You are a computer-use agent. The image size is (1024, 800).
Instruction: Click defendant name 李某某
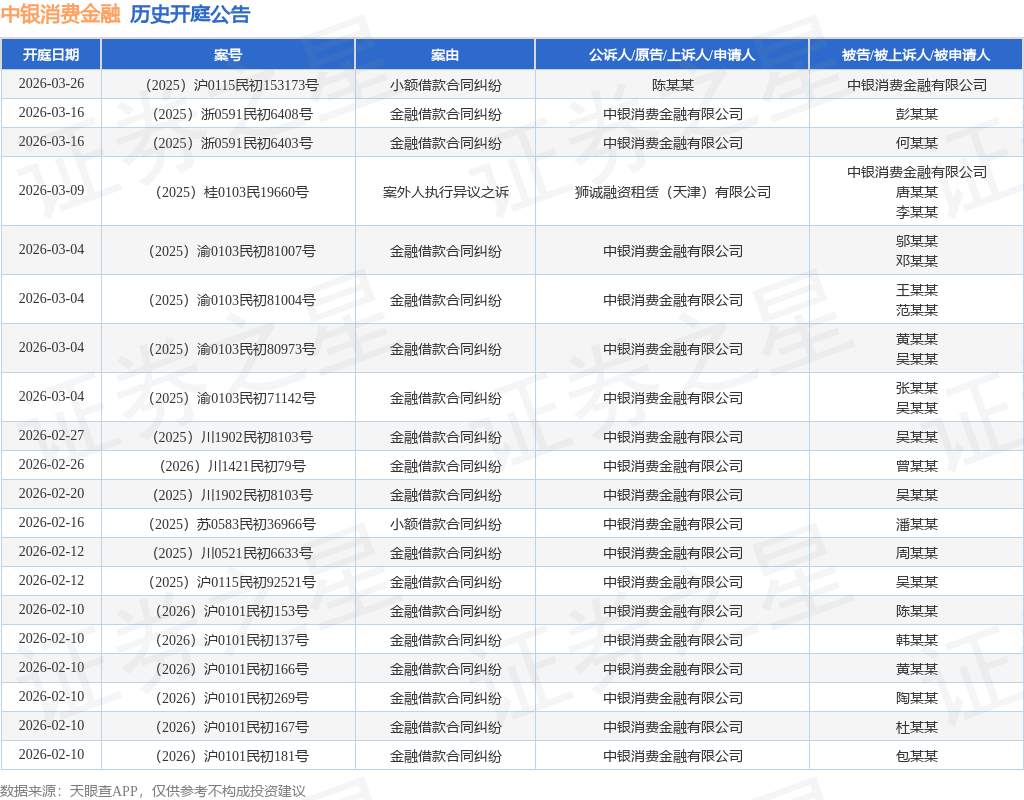click(x=917, y=212)
